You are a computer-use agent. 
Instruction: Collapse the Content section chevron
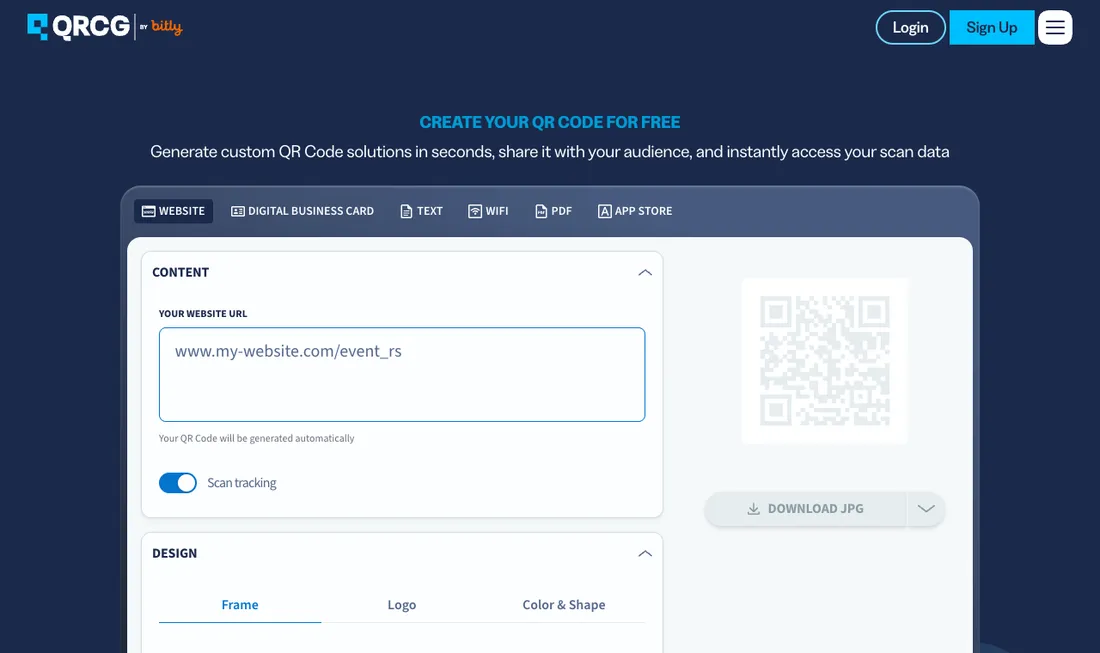[645, 272]
